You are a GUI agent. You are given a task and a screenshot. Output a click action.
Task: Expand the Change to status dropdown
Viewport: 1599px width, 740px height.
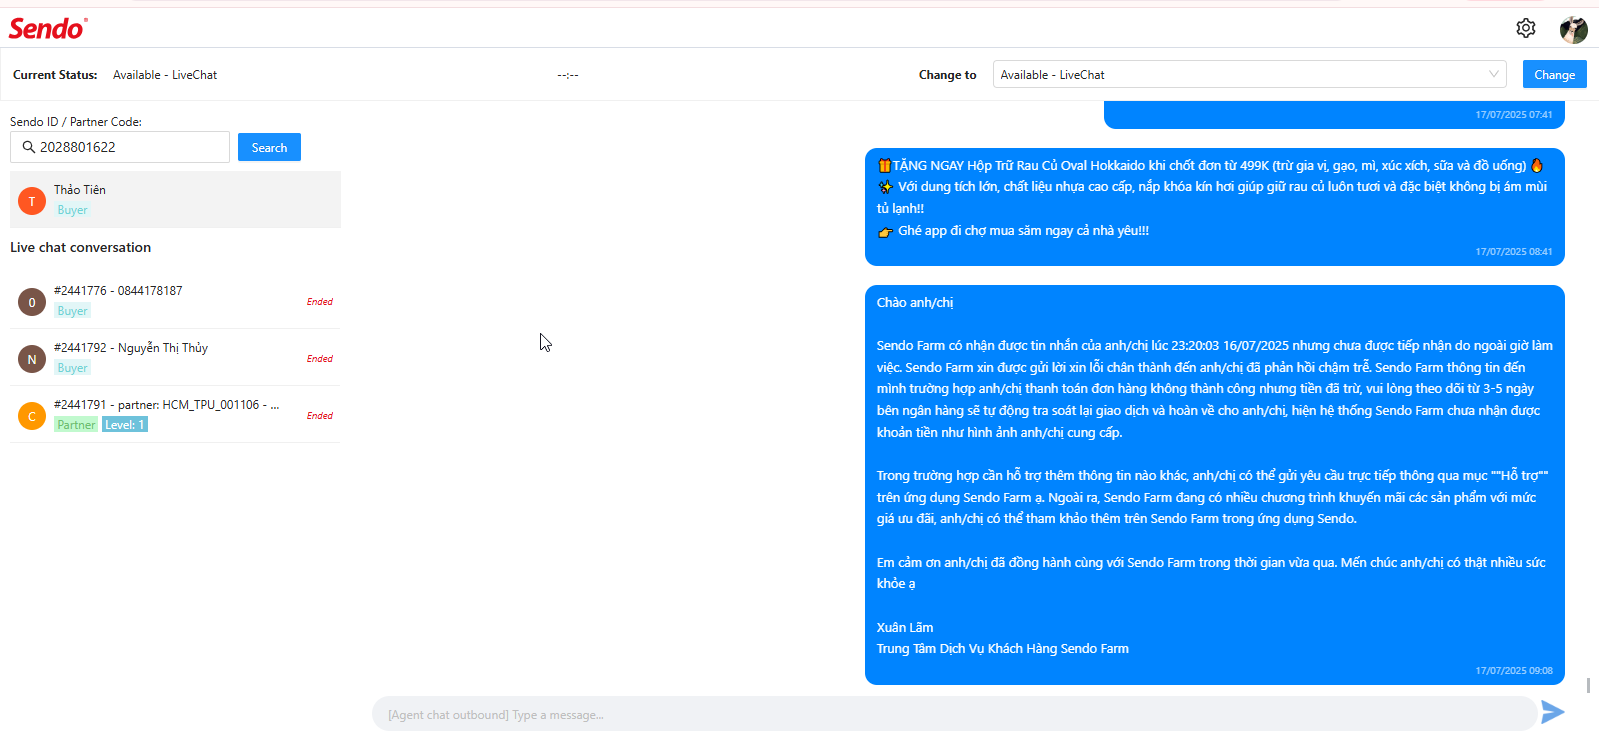1249,74
